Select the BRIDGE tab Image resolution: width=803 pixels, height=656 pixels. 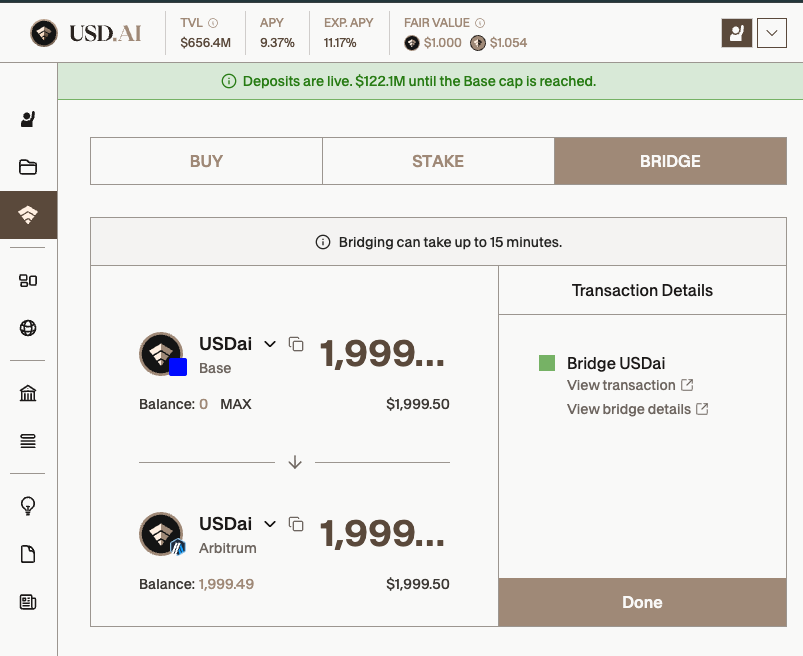pyautogui.click(x=670, y=161)
